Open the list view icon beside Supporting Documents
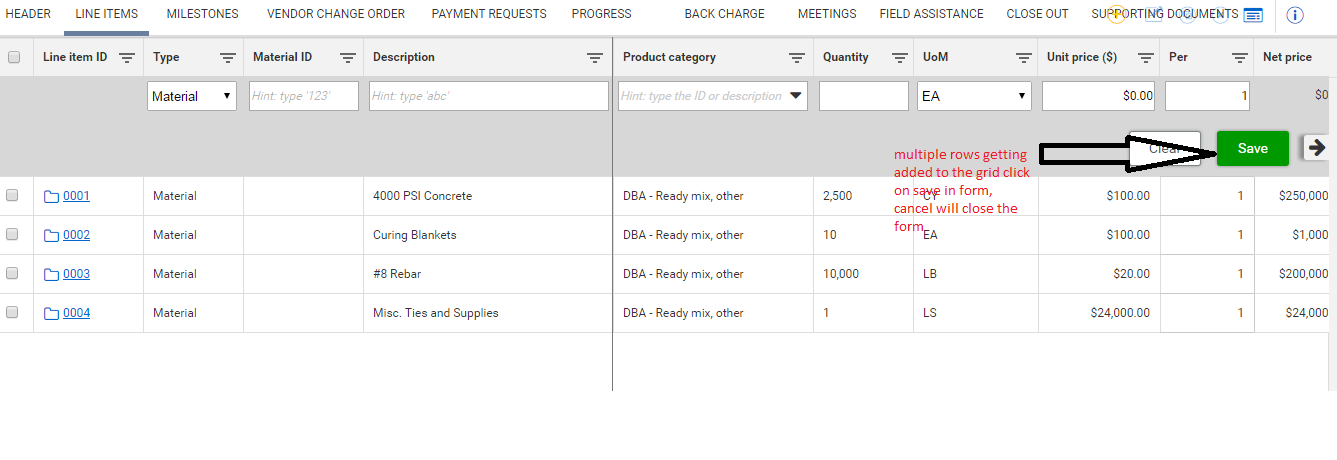Viewport: 1337px width, 460px height. click(x=1253, y=15)
